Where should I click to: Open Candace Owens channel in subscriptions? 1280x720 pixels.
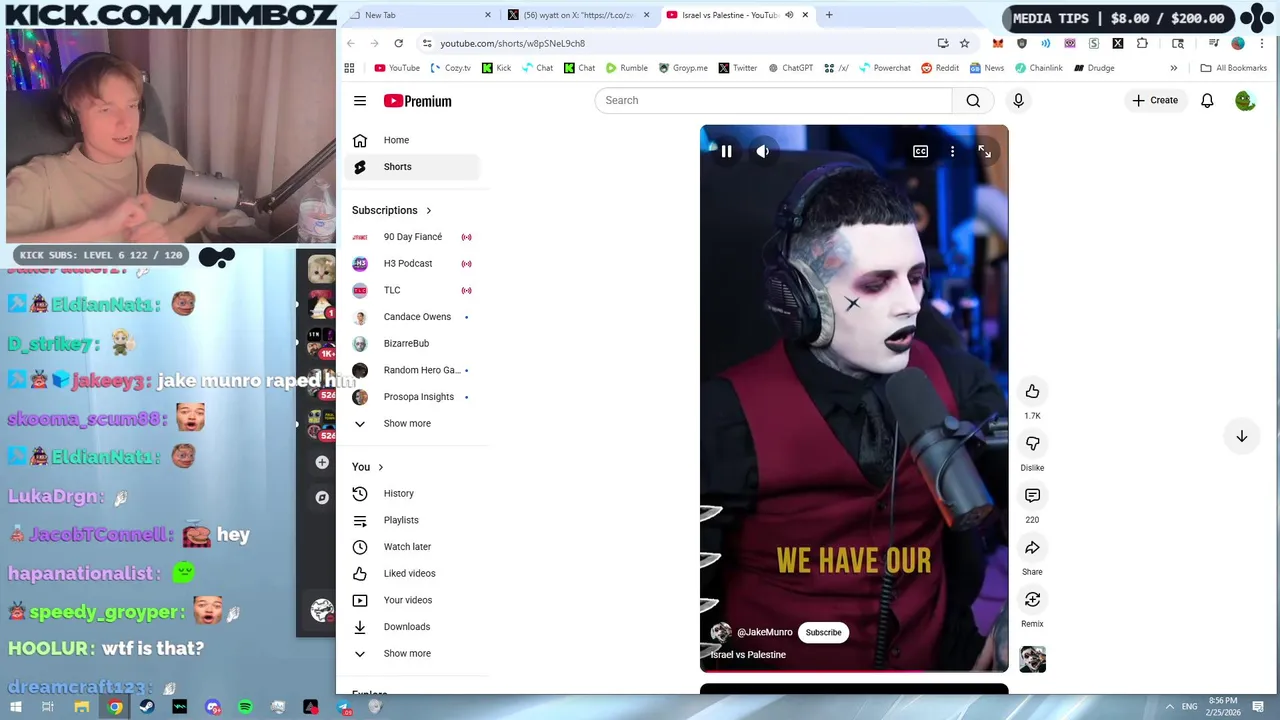point(412,317)
